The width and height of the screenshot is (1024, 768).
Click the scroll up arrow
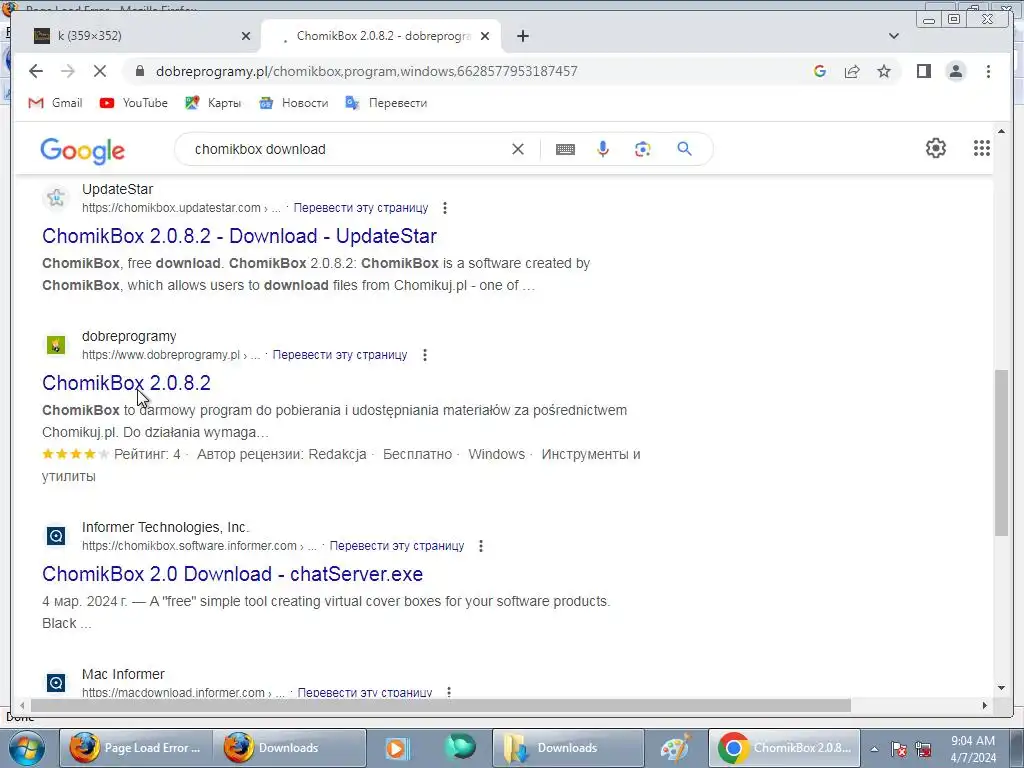point(1001,131)
